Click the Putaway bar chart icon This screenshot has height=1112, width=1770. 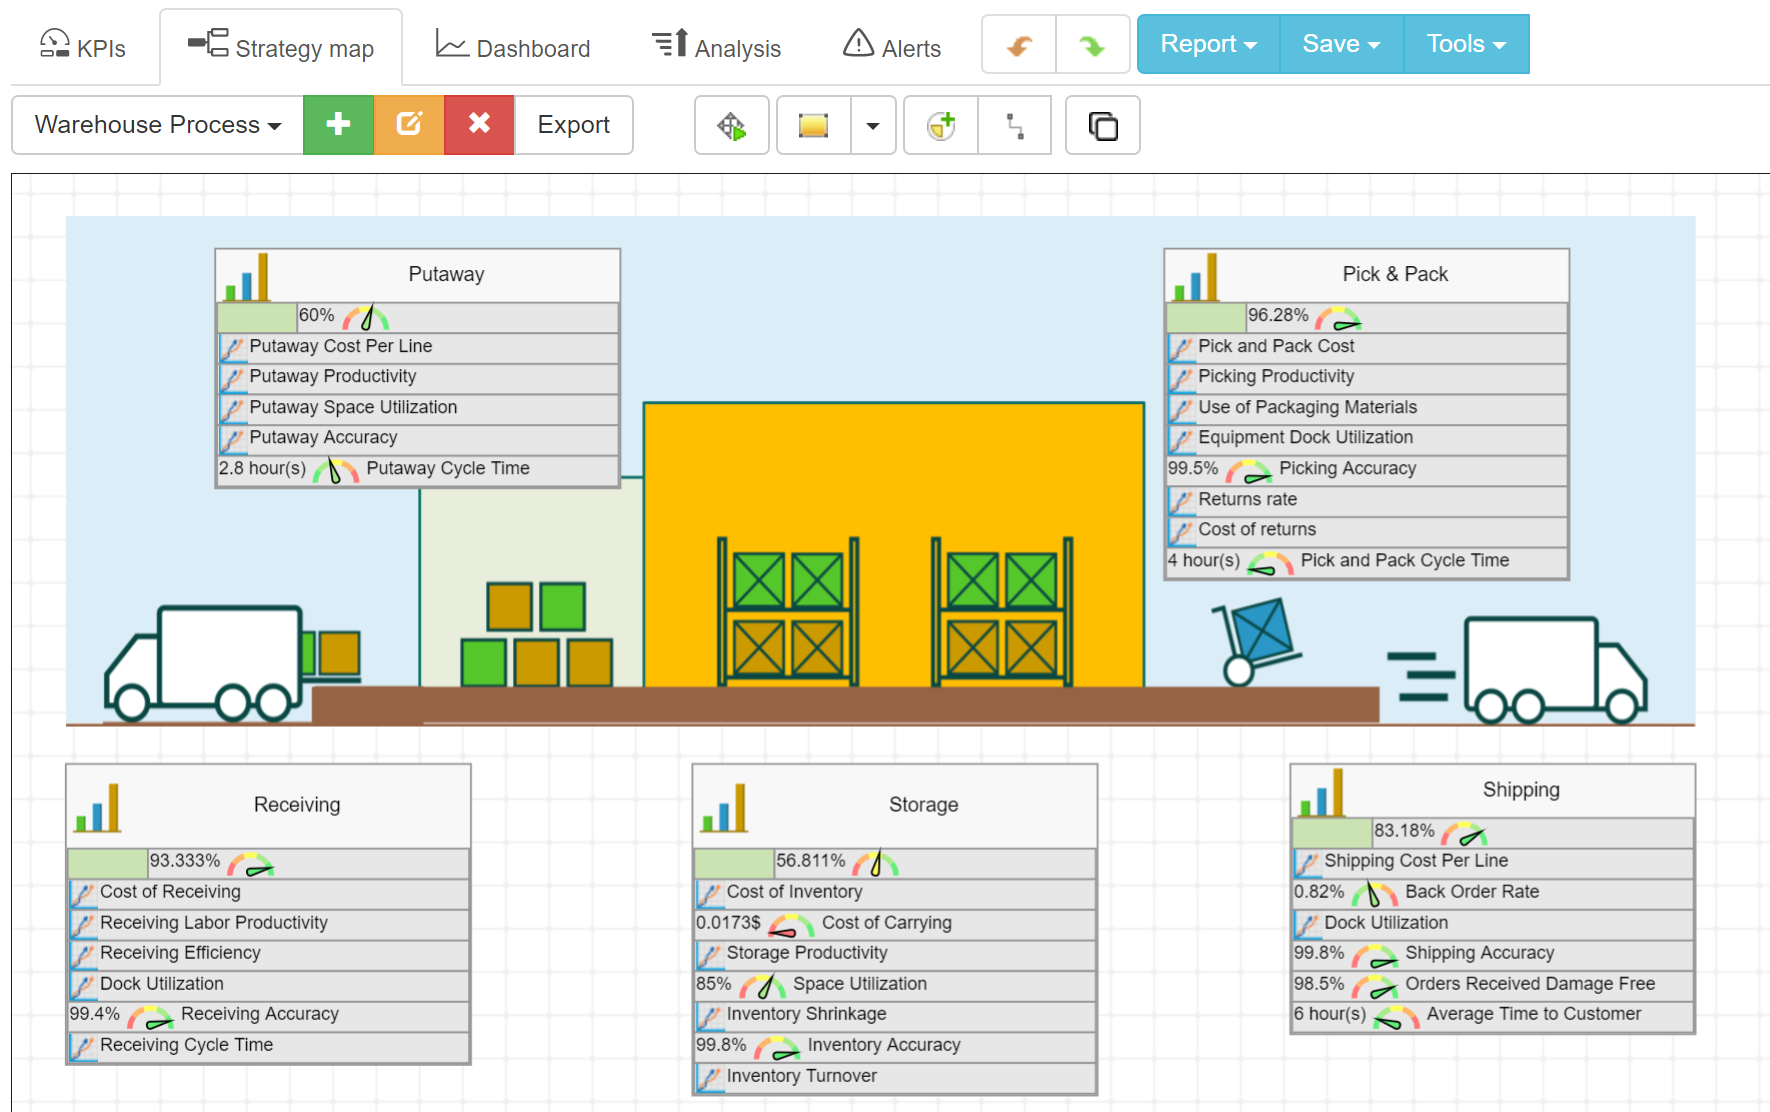click(x=247, y=277)
